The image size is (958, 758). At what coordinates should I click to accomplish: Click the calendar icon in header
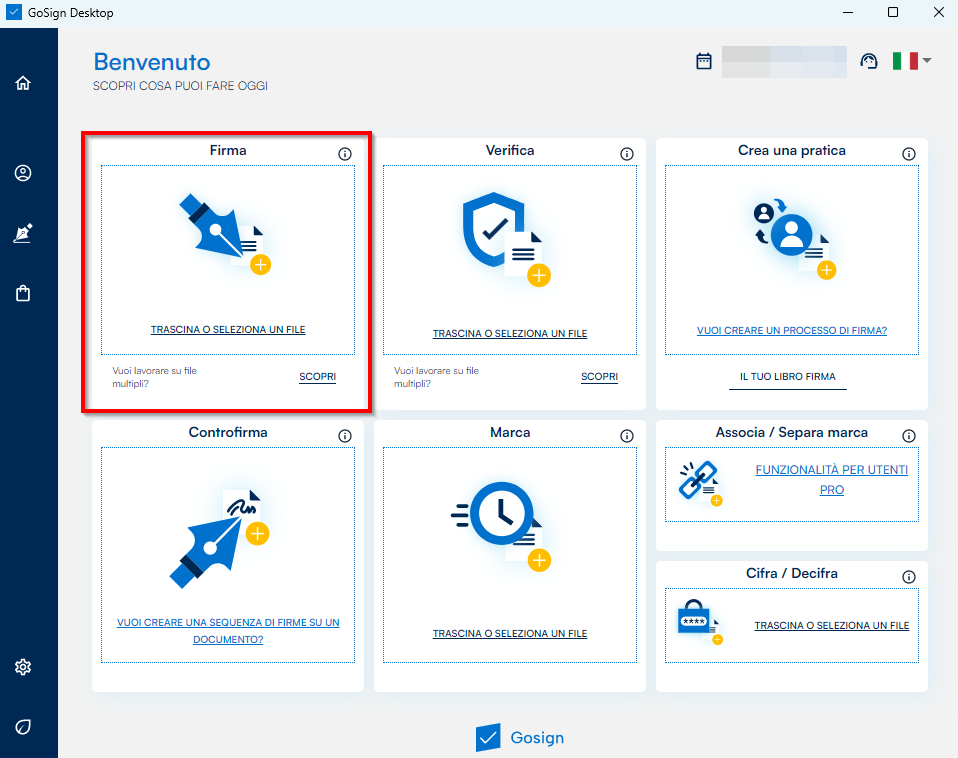(704, 61)
